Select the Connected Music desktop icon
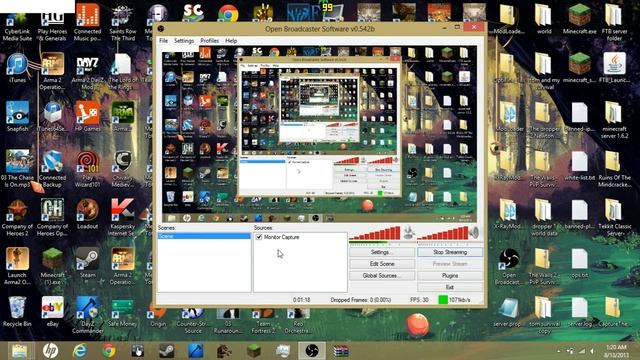 click(x=87, y=22)
